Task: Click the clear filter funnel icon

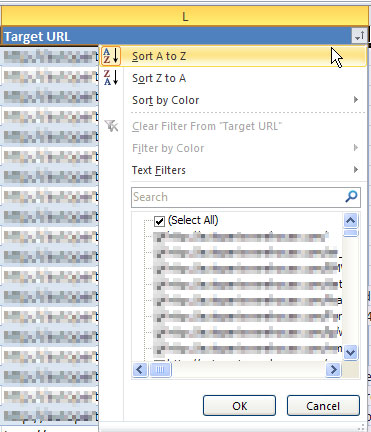Action: [x=111, y=126]
